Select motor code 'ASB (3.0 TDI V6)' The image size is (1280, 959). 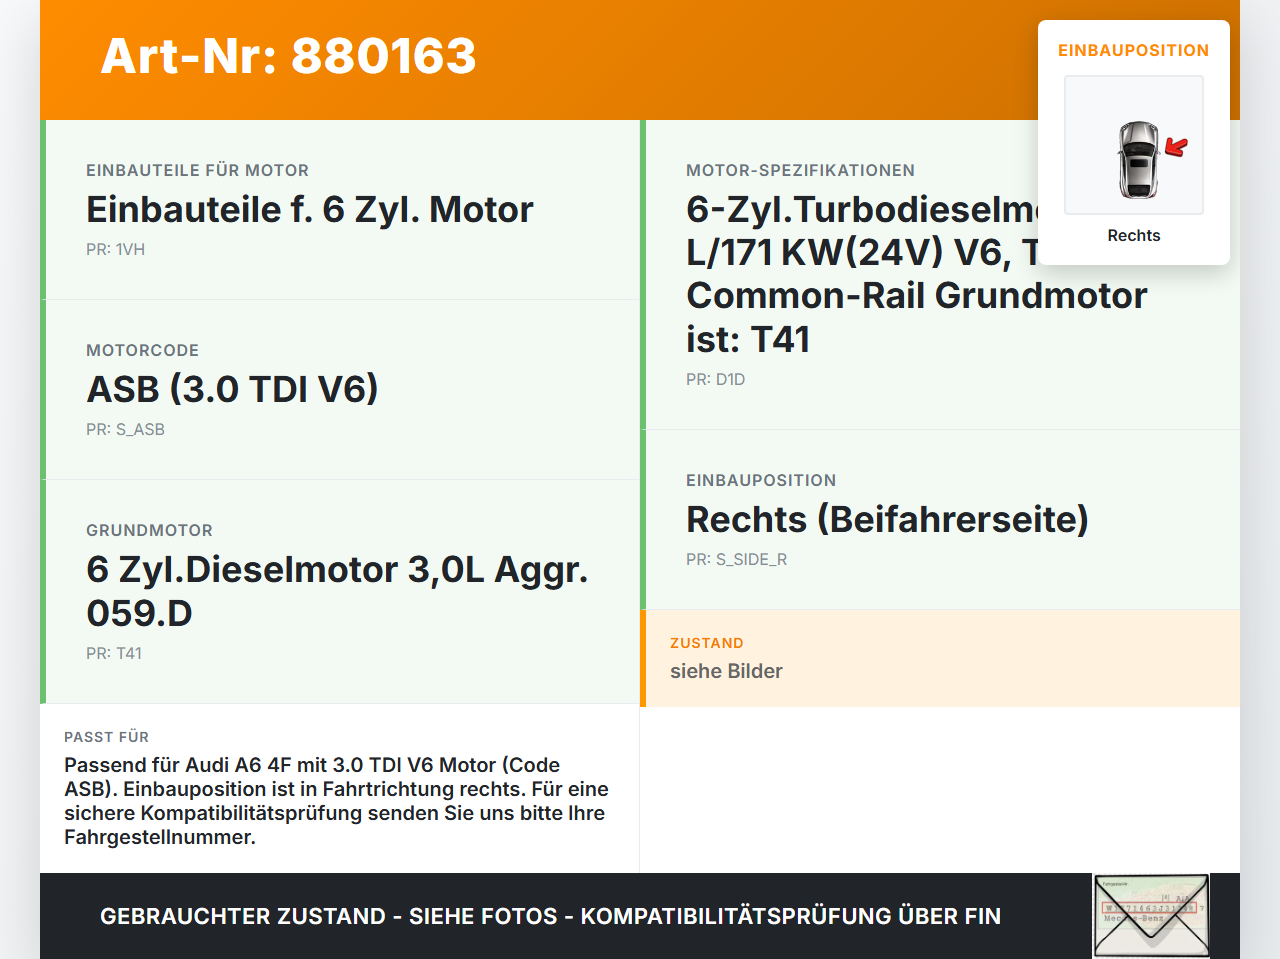coord(233,390)
